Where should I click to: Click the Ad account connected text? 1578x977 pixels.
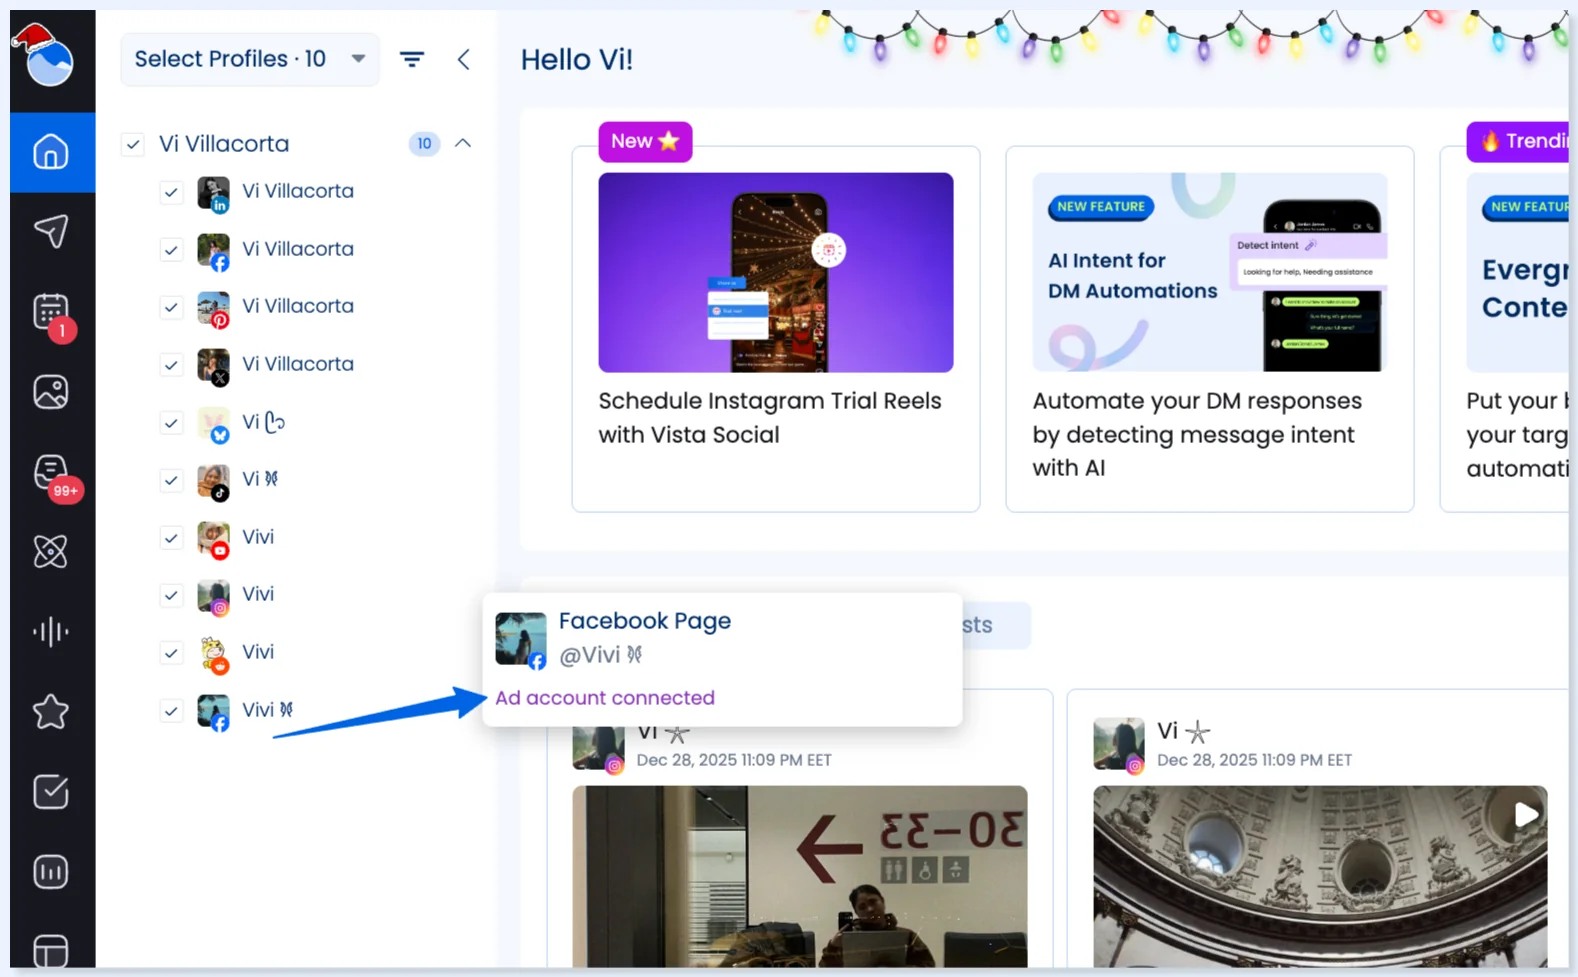(605, 698)
